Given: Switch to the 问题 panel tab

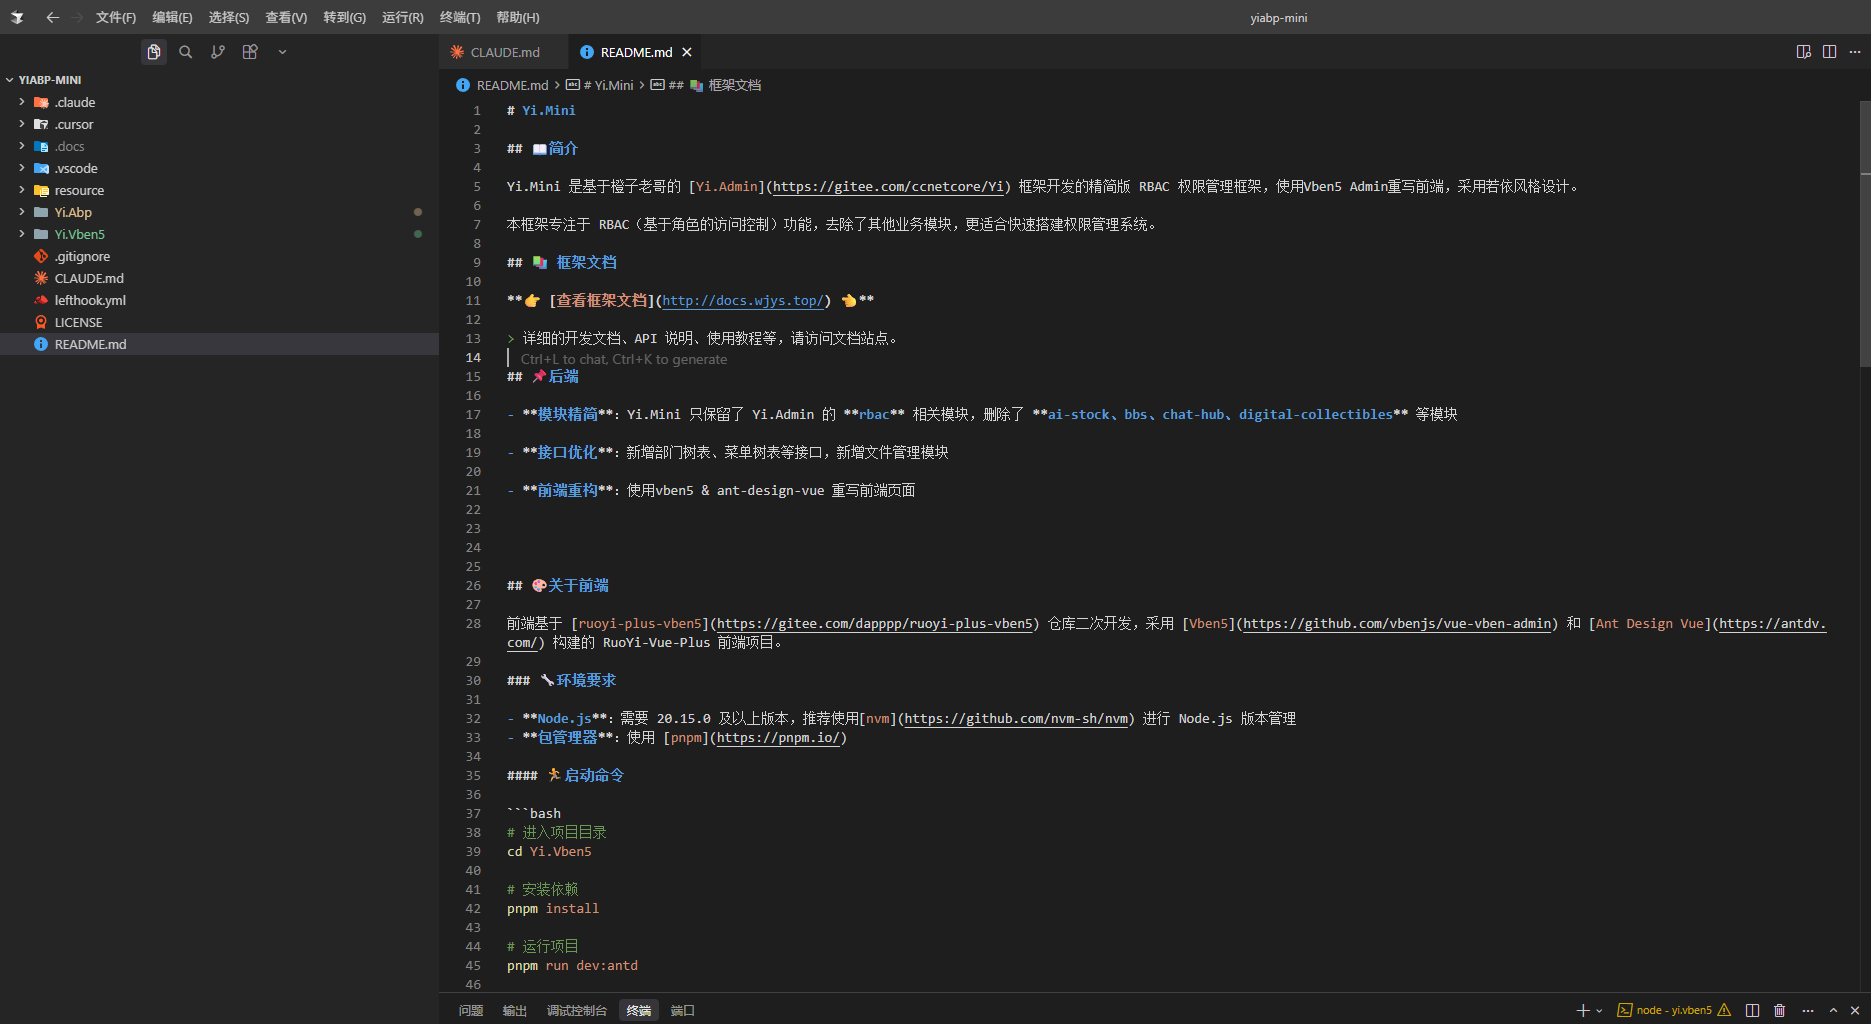Looking at the screenshot, I should 471,1010.
